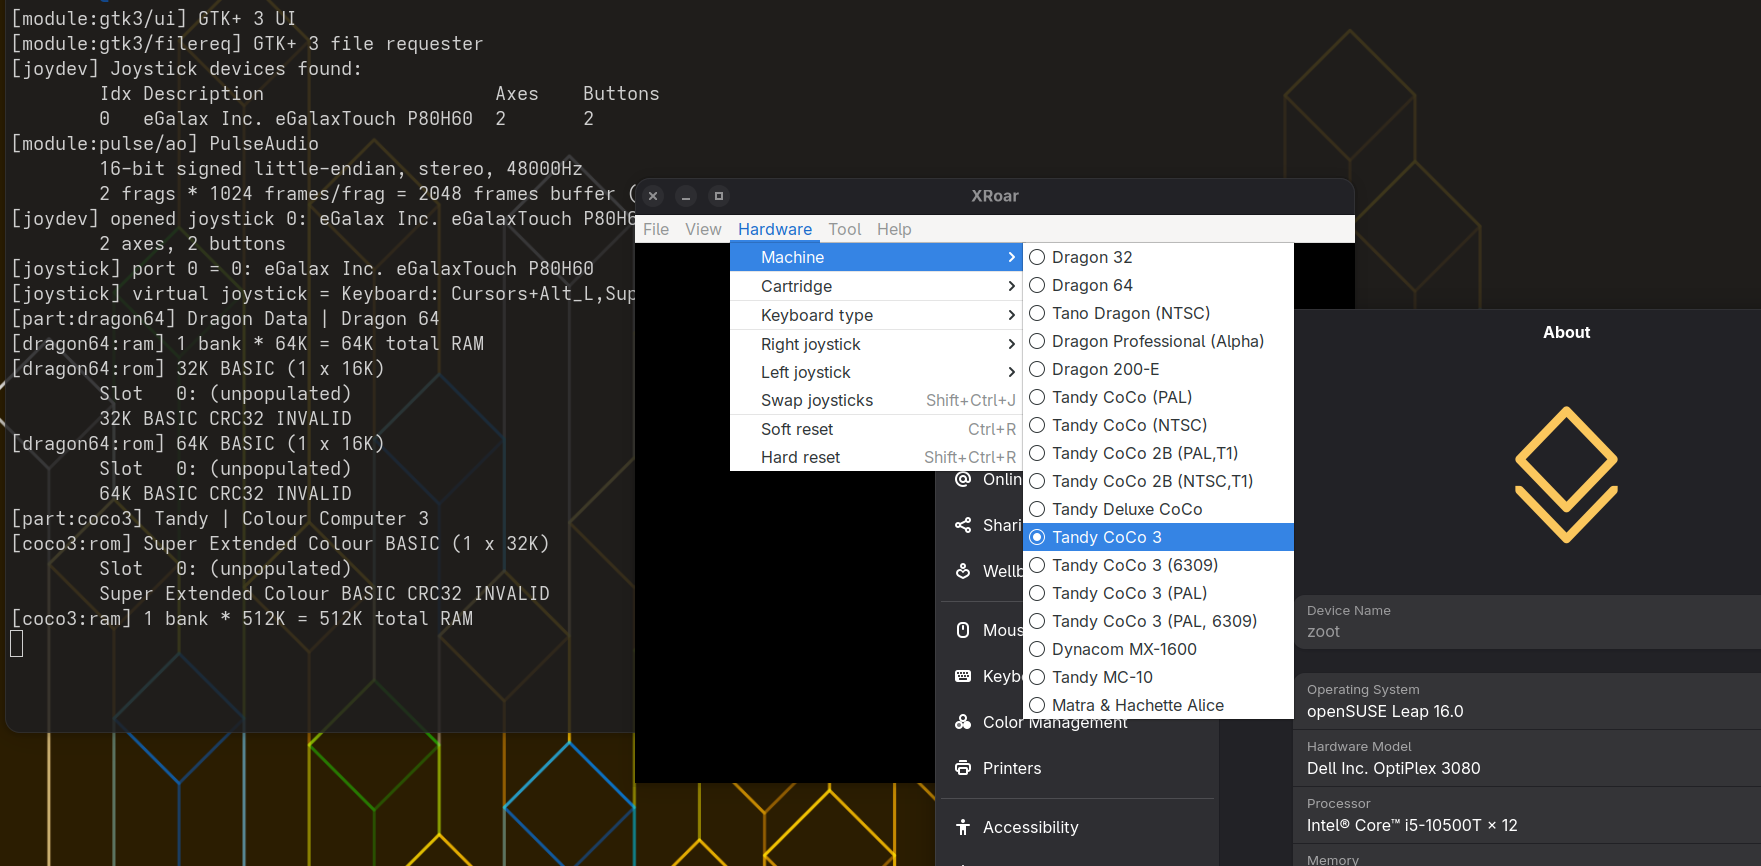Screen dimensions: 1761x866
Task: Click Device Name row showing zoot
Action: [1527, 622]
